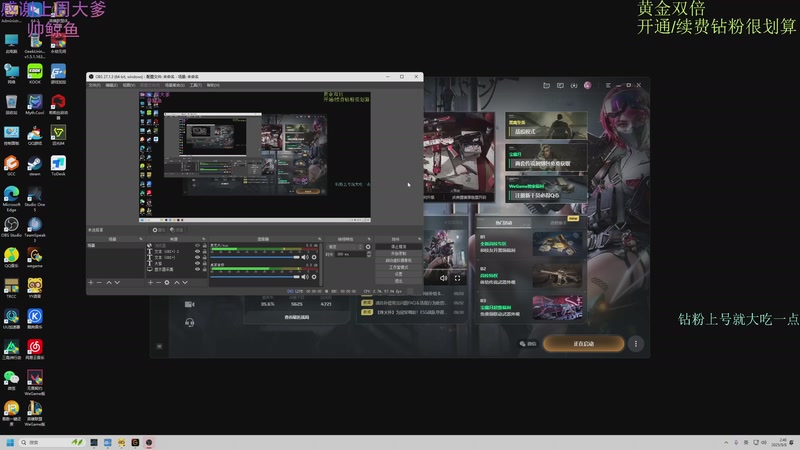Add a new scene in OBS

click(91, 282)
